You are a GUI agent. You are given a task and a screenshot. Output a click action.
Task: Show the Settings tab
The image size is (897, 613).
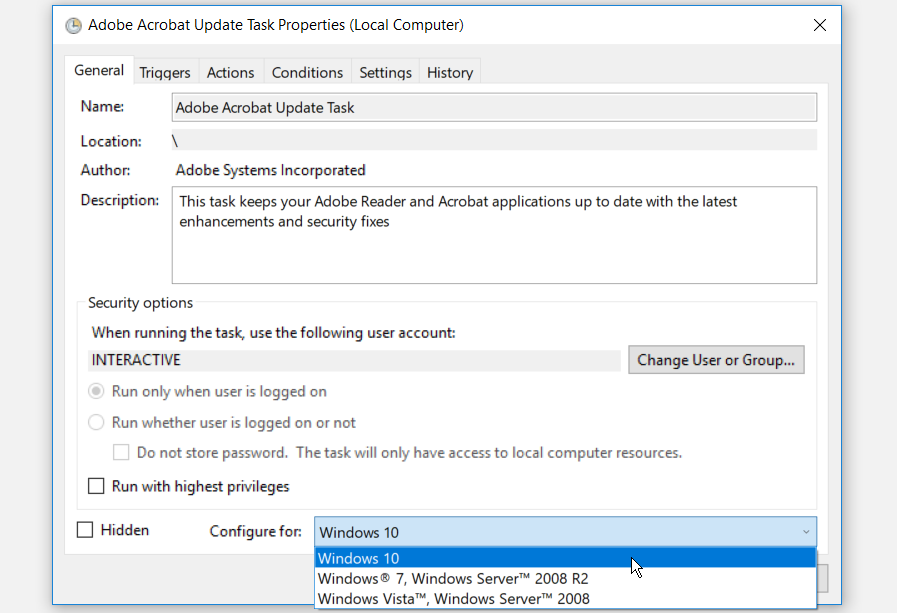click(x=385, y=72)
